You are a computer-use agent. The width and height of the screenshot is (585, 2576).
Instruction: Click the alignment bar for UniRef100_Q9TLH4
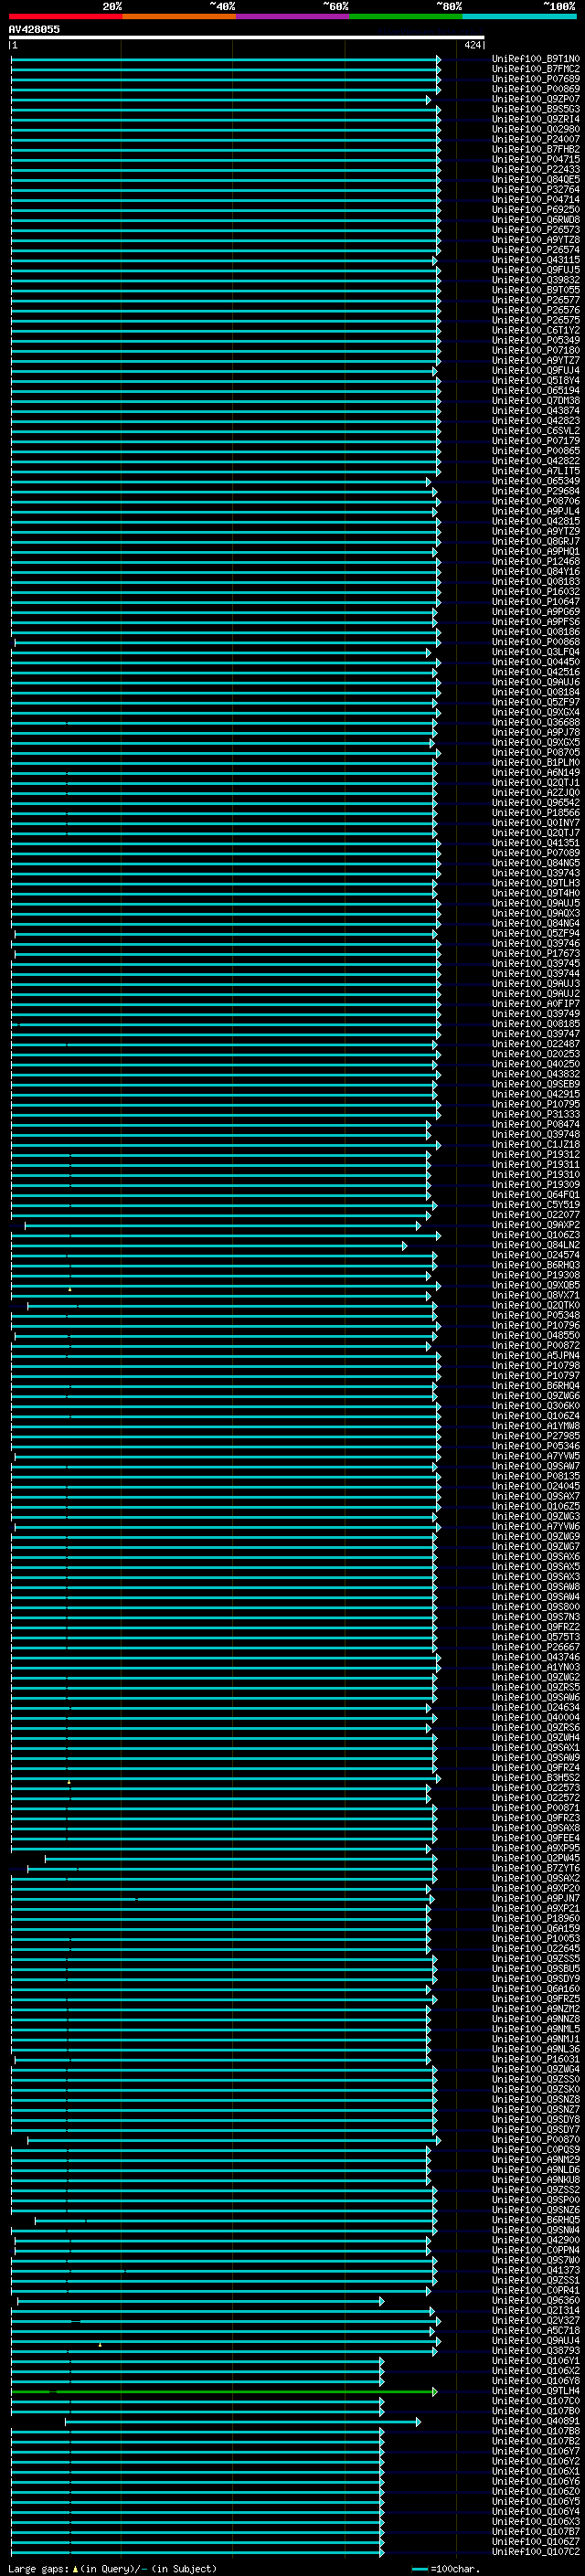pos(224,2391)
